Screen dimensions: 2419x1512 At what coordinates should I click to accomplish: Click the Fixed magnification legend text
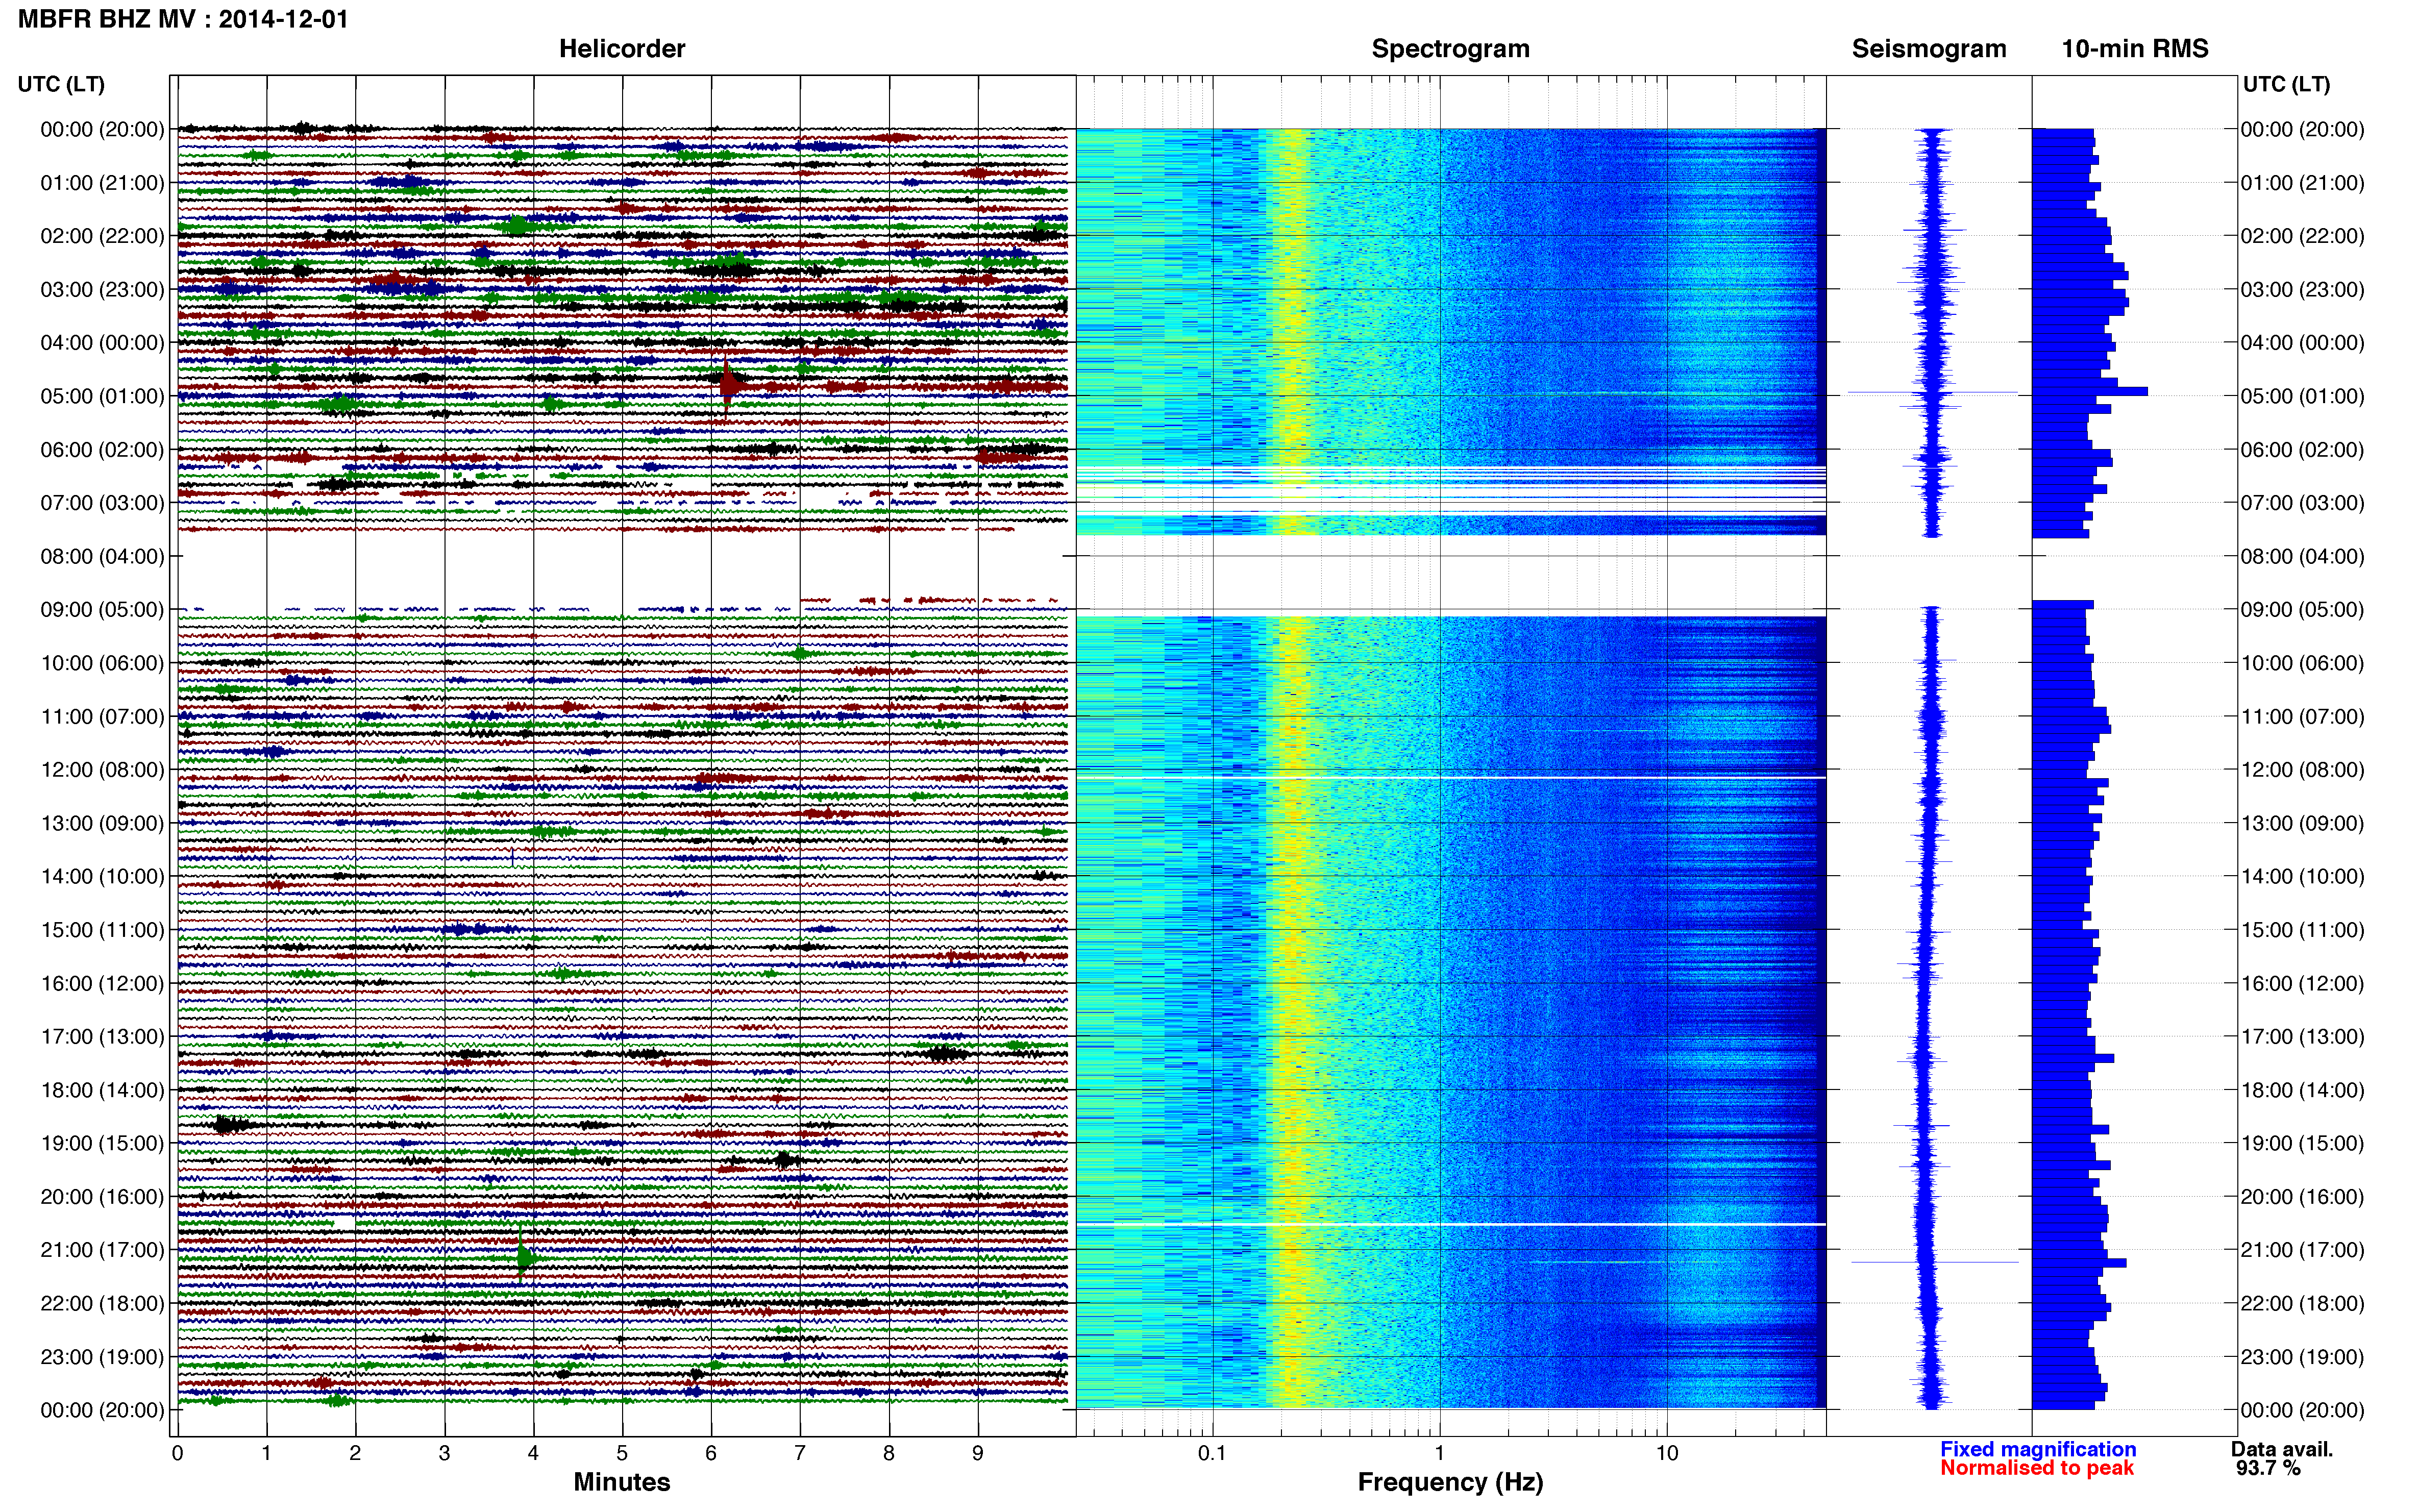tap(2038, 1449)
